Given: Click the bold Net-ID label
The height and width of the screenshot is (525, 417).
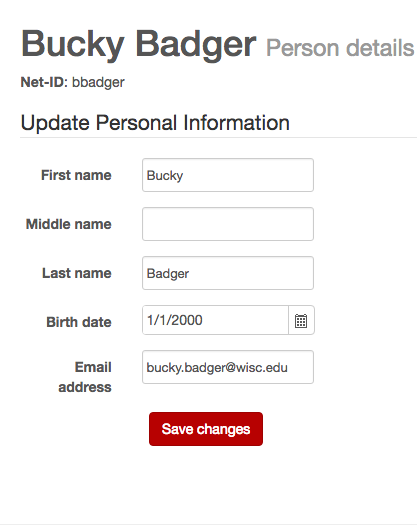Looking at the screenshot, I should click(x=44, y=82).
